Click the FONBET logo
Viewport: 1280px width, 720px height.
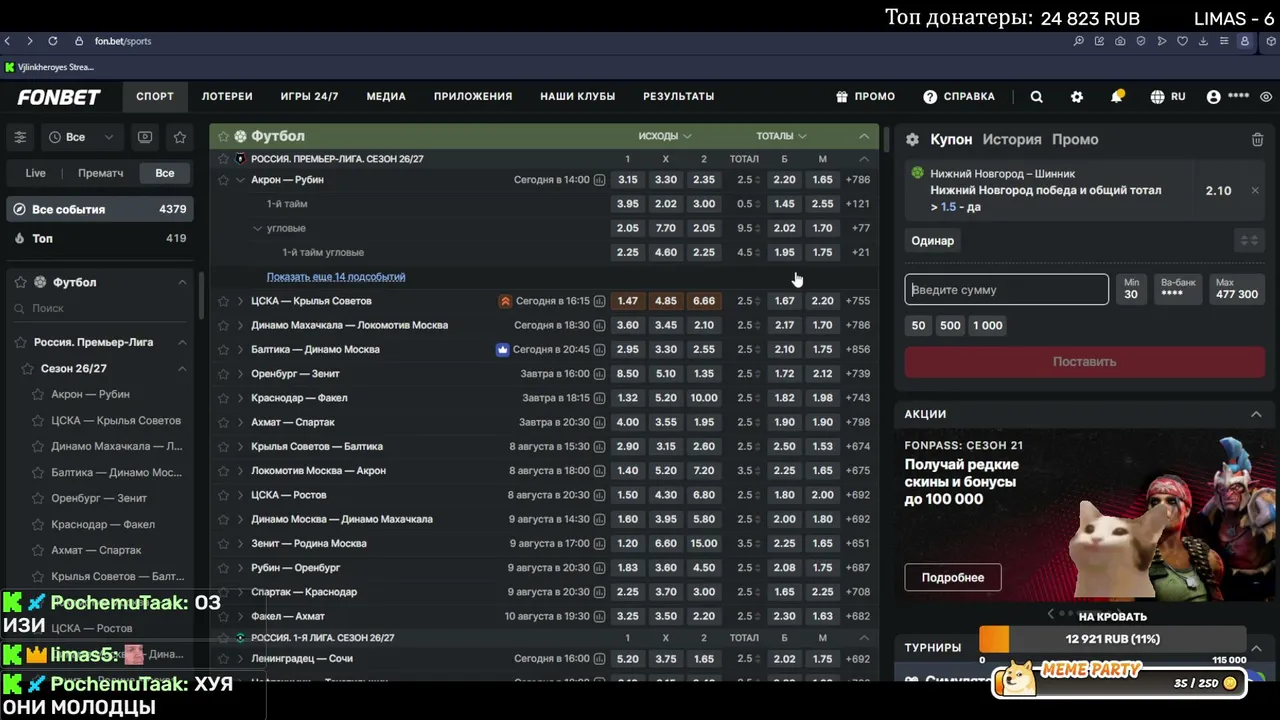coord(59,97)
